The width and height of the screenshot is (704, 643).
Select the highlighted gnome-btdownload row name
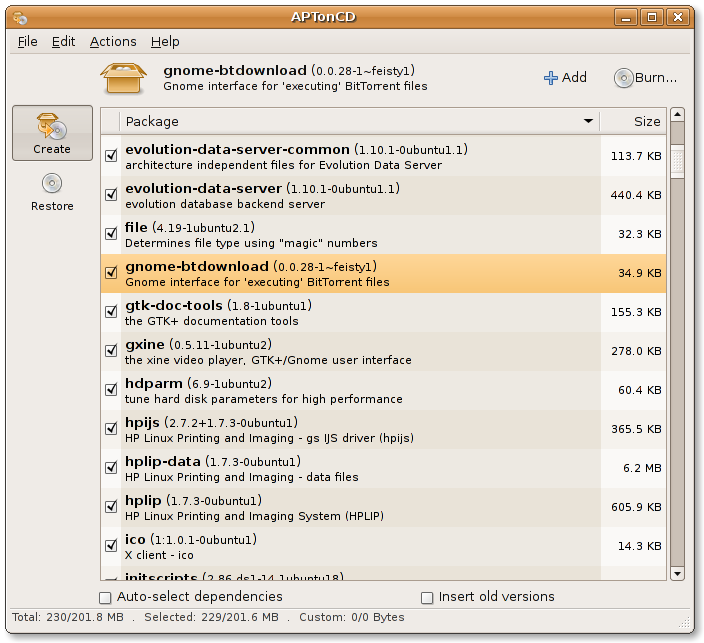(197, 267)
